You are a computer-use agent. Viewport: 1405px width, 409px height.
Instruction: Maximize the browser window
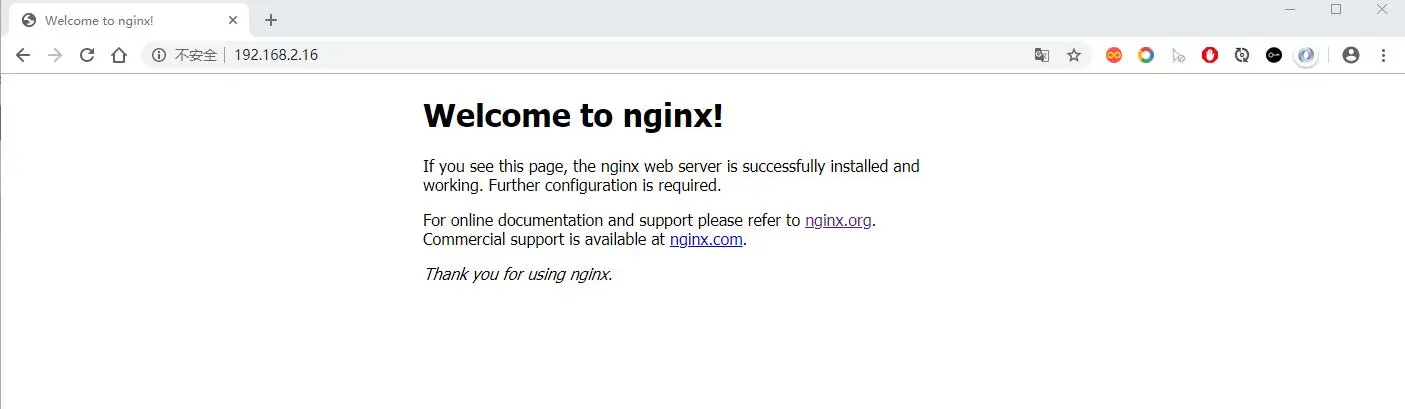[1336, 9]
